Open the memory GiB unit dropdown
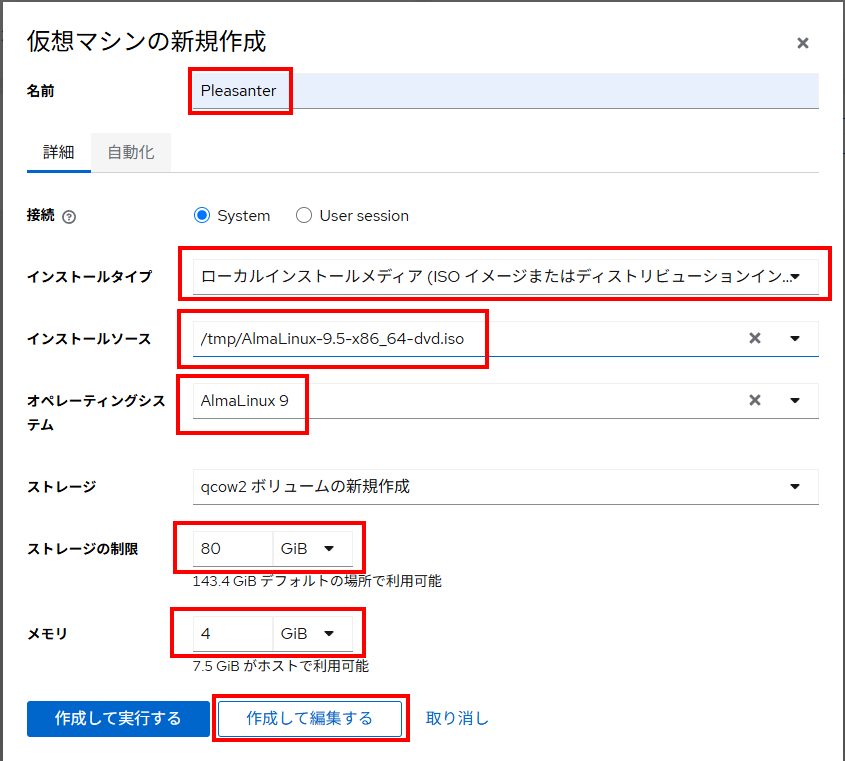The height and width of the screenshot is (761, 845). pyautogui.click(x=312, y=633)
